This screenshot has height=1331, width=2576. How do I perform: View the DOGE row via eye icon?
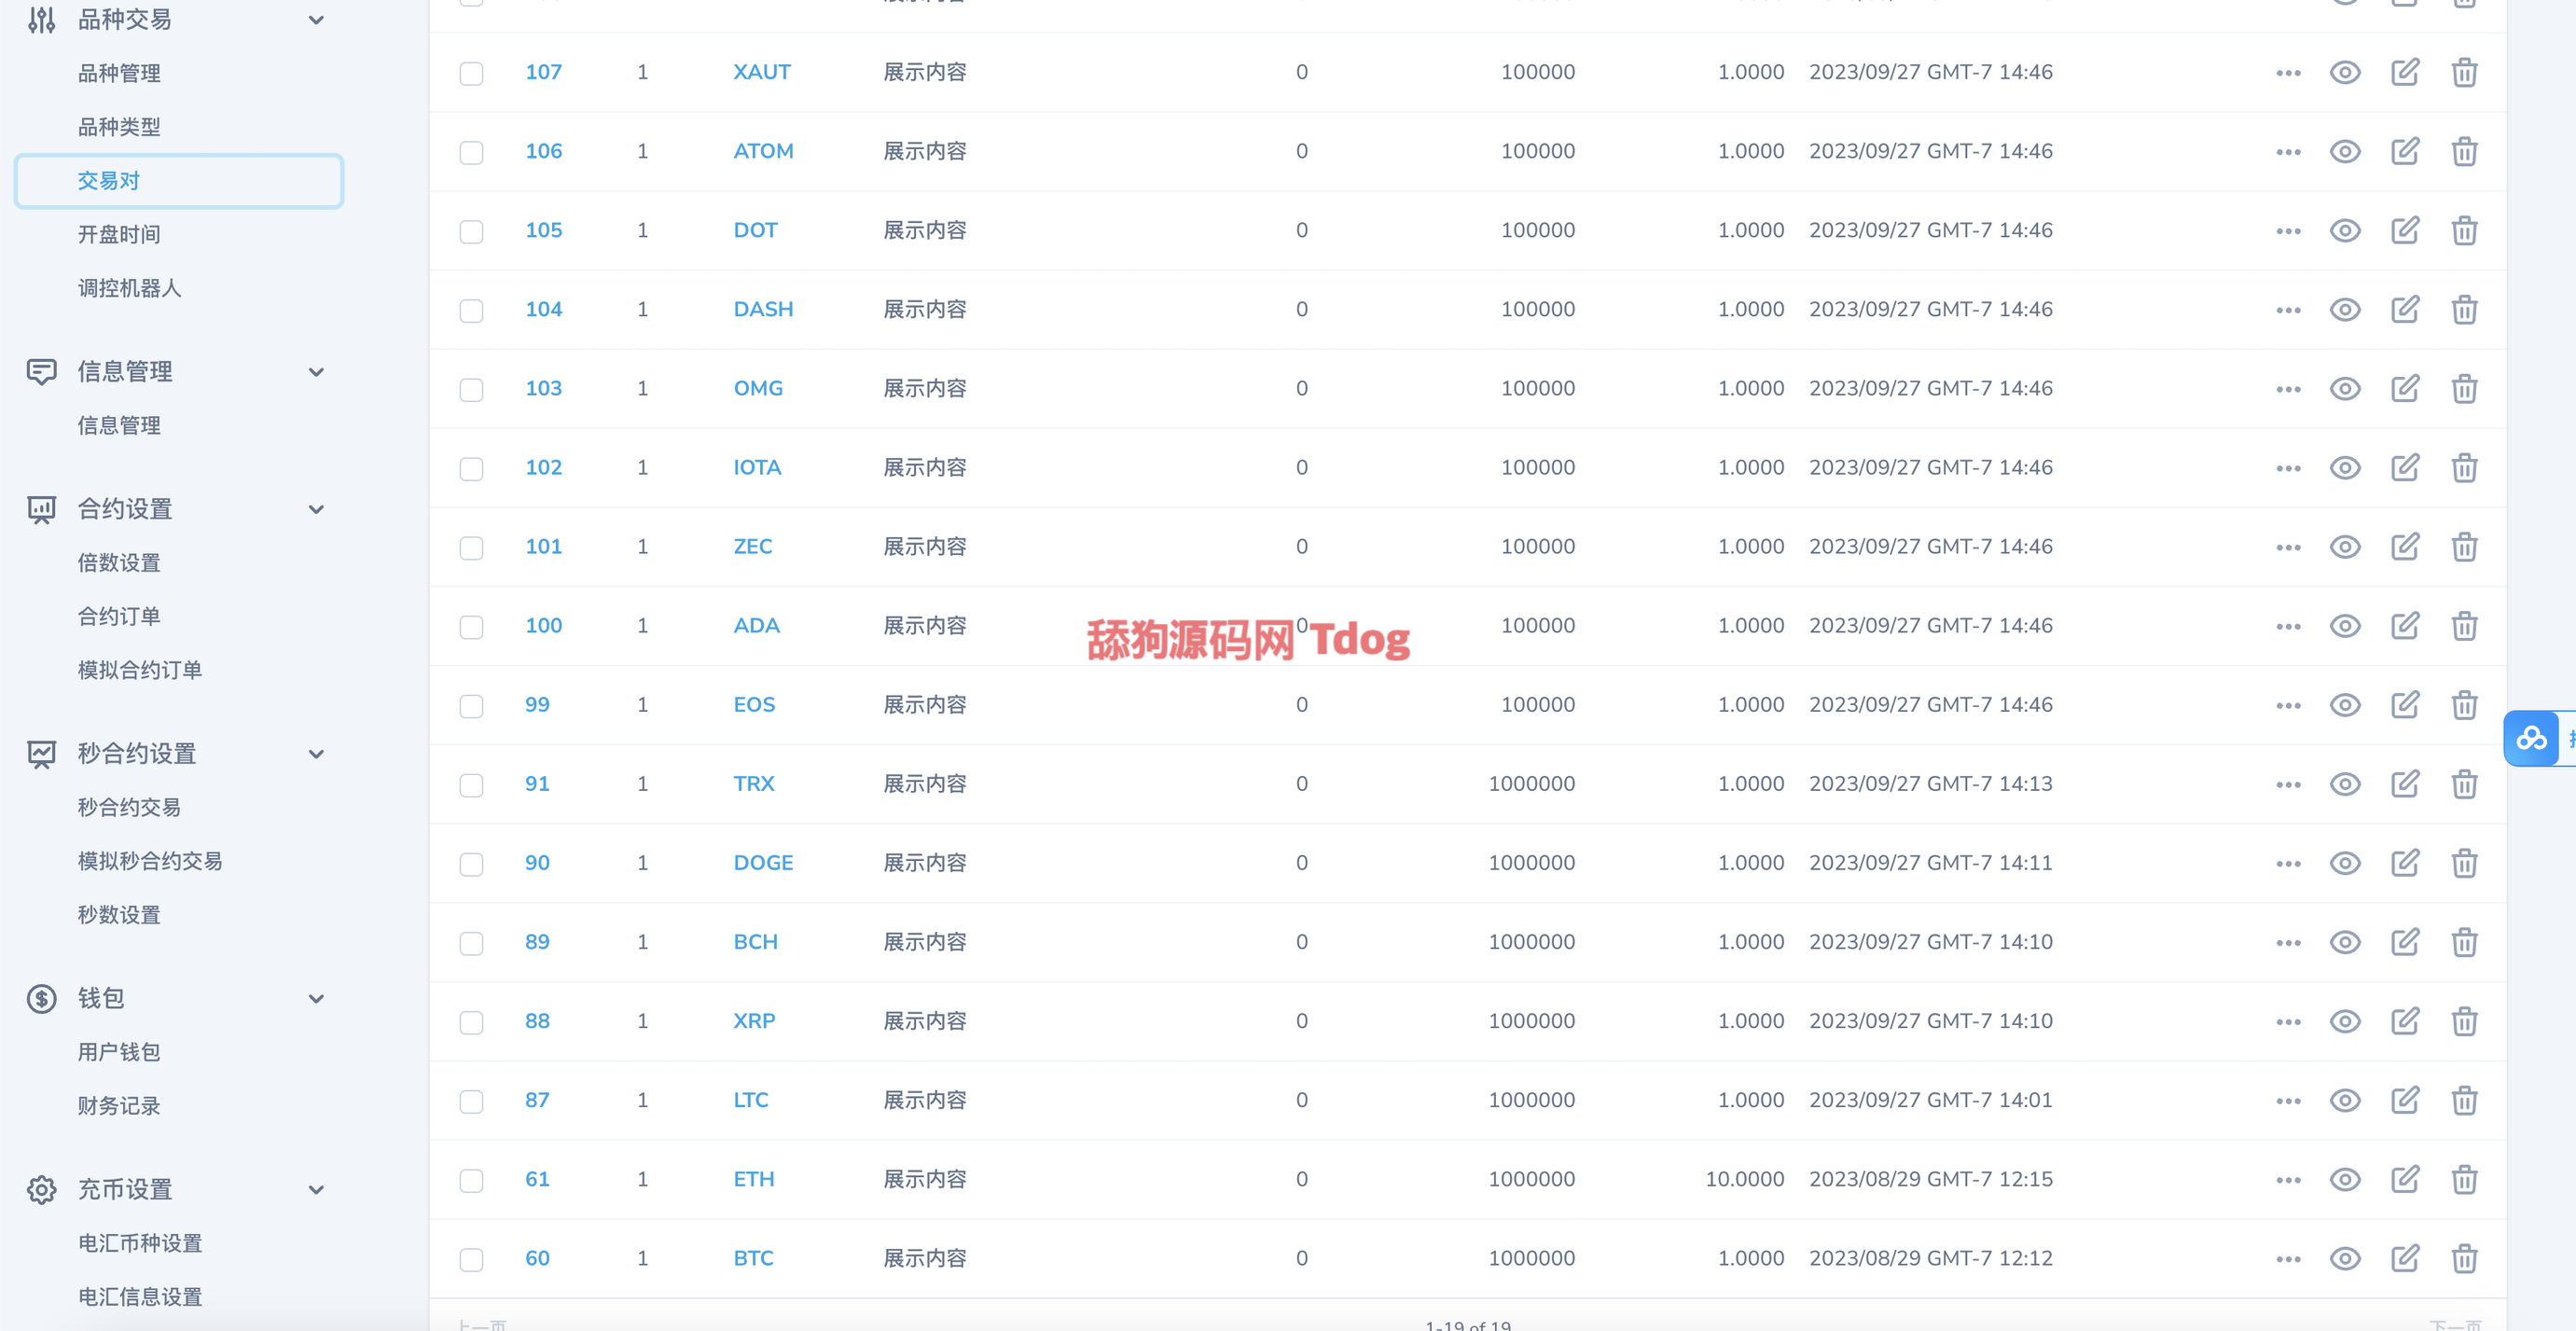click(2344, 863)
